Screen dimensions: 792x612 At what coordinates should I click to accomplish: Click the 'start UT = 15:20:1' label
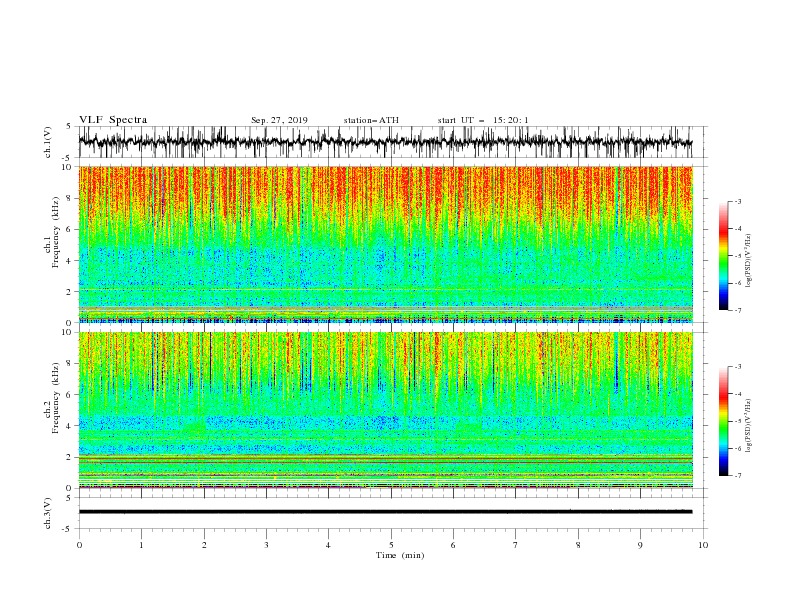click(x=483, y=120)
